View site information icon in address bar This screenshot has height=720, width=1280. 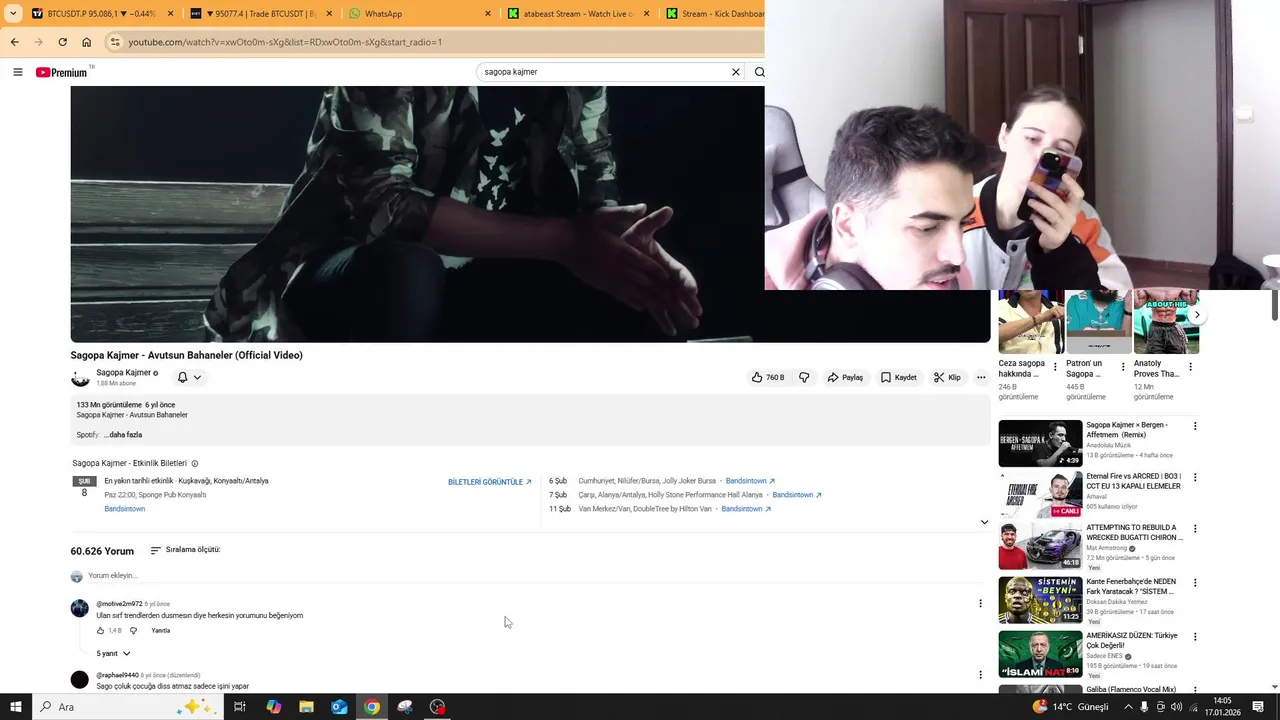(x=115, y=42)
